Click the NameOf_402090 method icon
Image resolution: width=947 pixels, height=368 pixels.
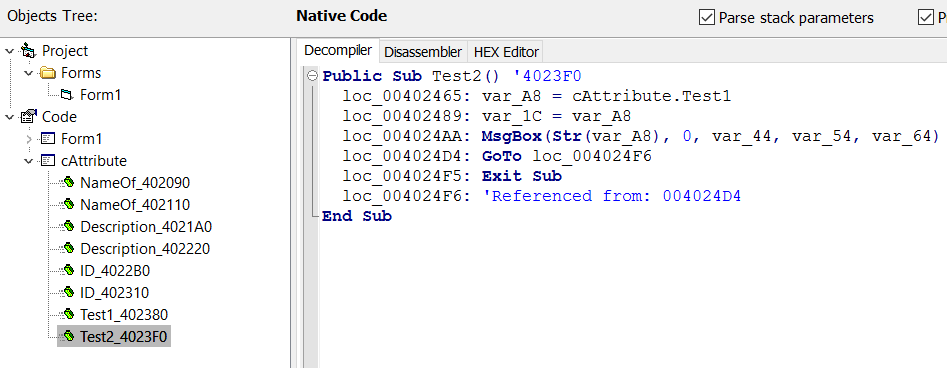click(68, 182)
